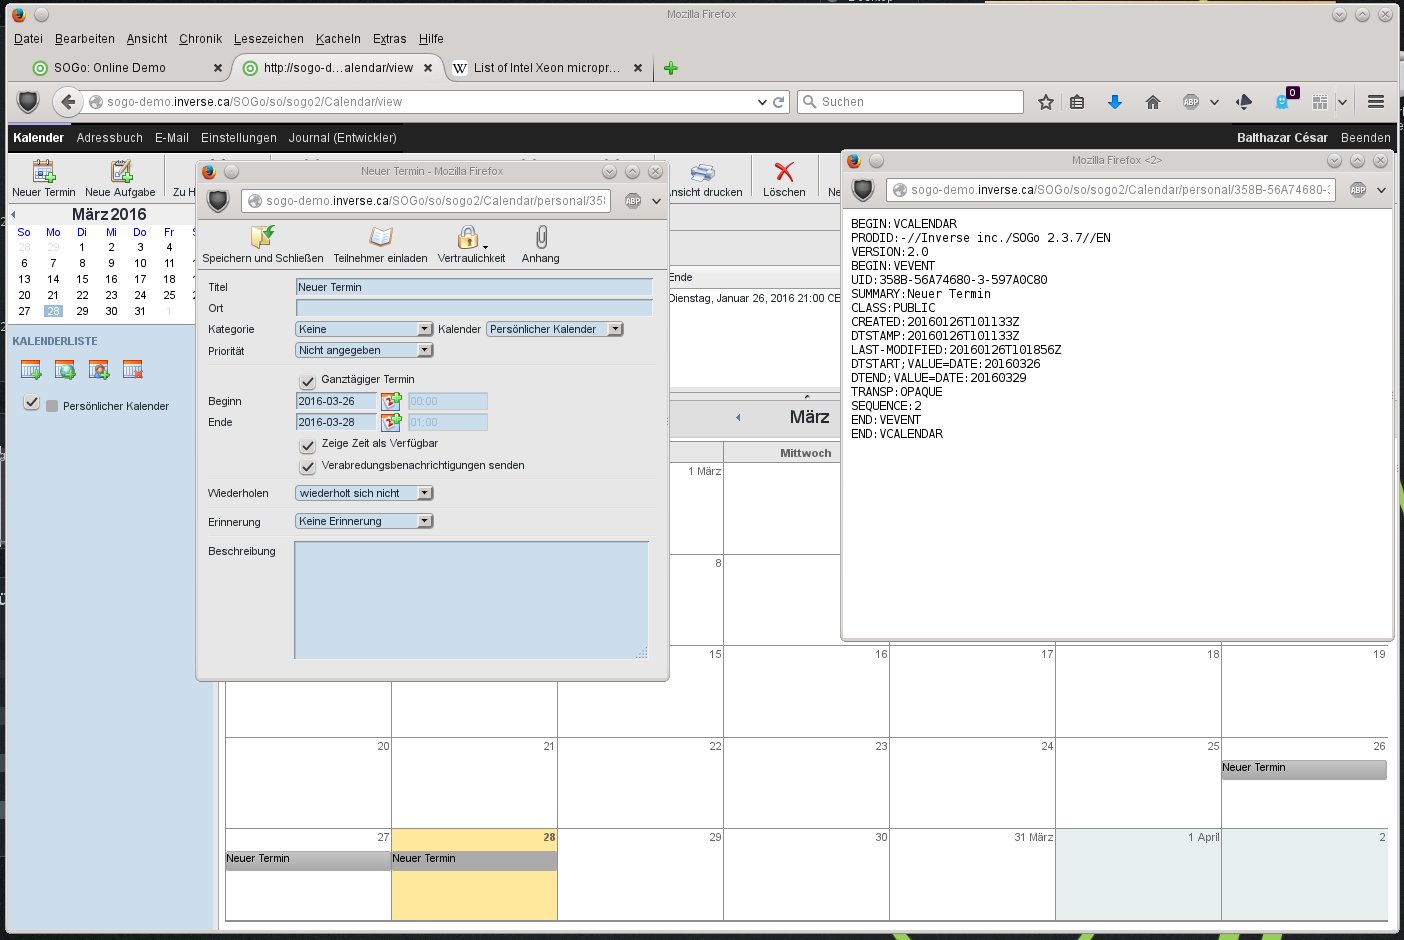Open Vertraulichkeit lock menu
This screenshot has width=1404, height=940.
[468, 237]
